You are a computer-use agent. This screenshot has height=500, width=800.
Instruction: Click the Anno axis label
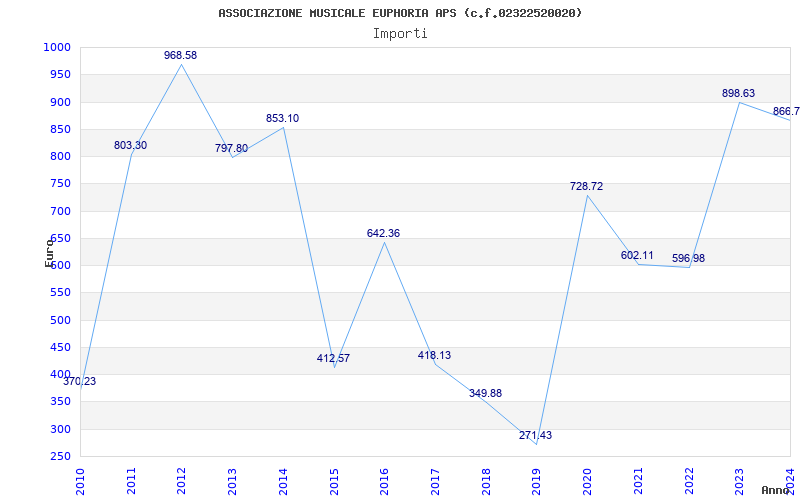click(x=776, y=490)
